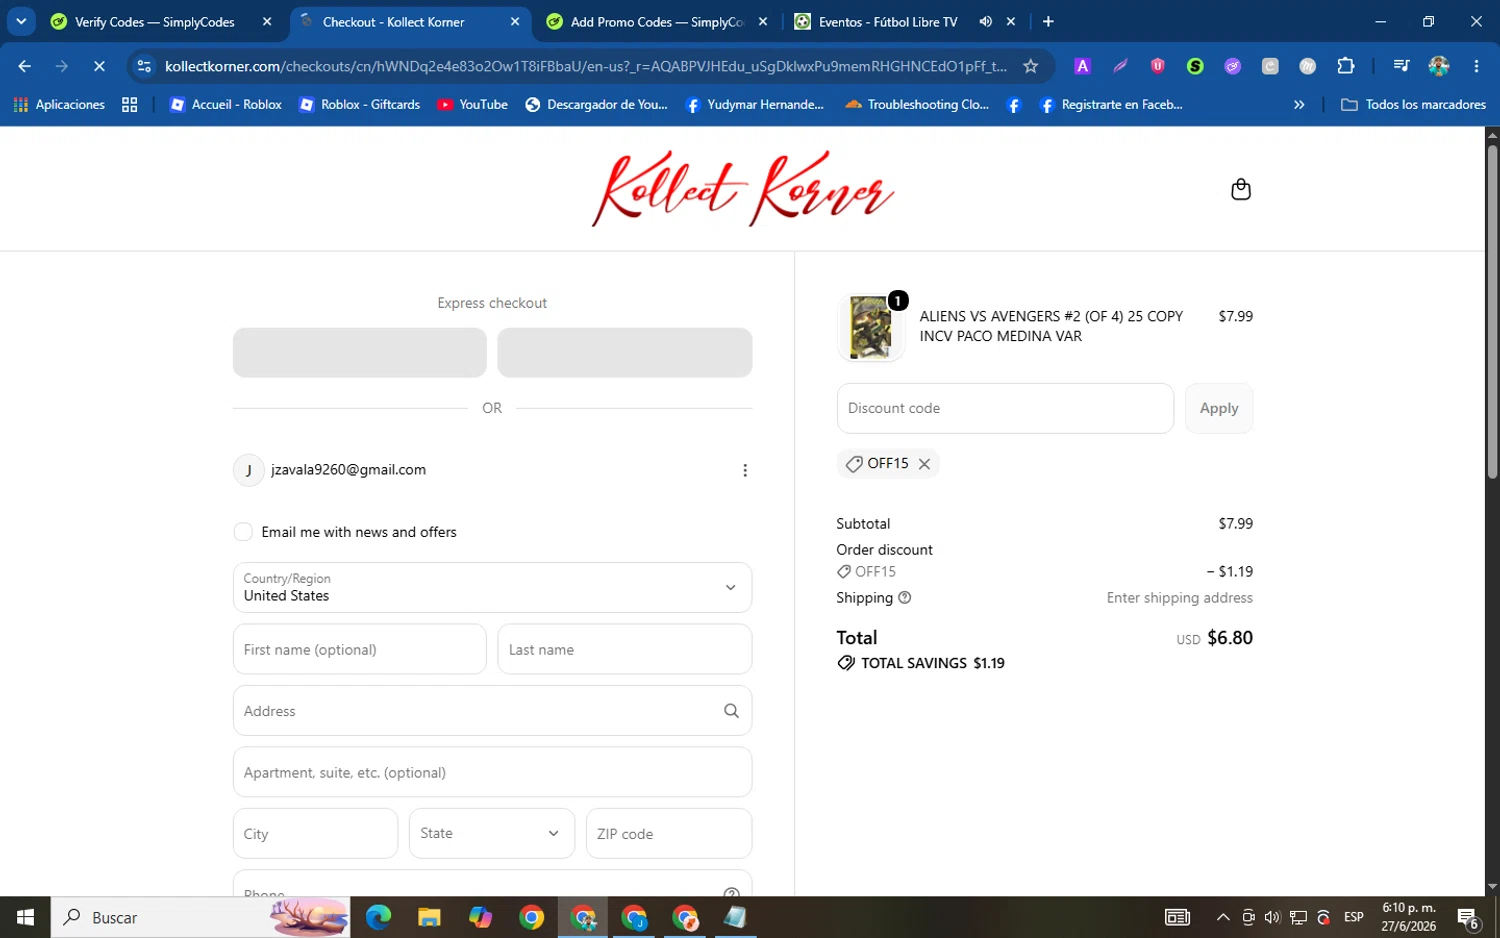The height and width of the screenshot is (938, 1500).
Task: Remove the OFF15 discount code tag
Action: [x=924, y=464]
